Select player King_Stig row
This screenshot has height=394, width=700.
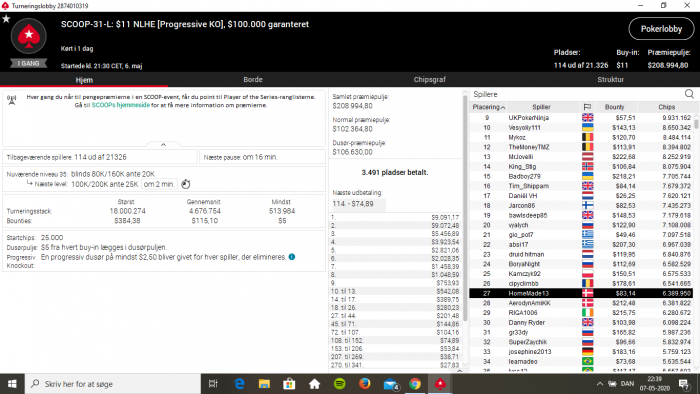coord(581,166)
